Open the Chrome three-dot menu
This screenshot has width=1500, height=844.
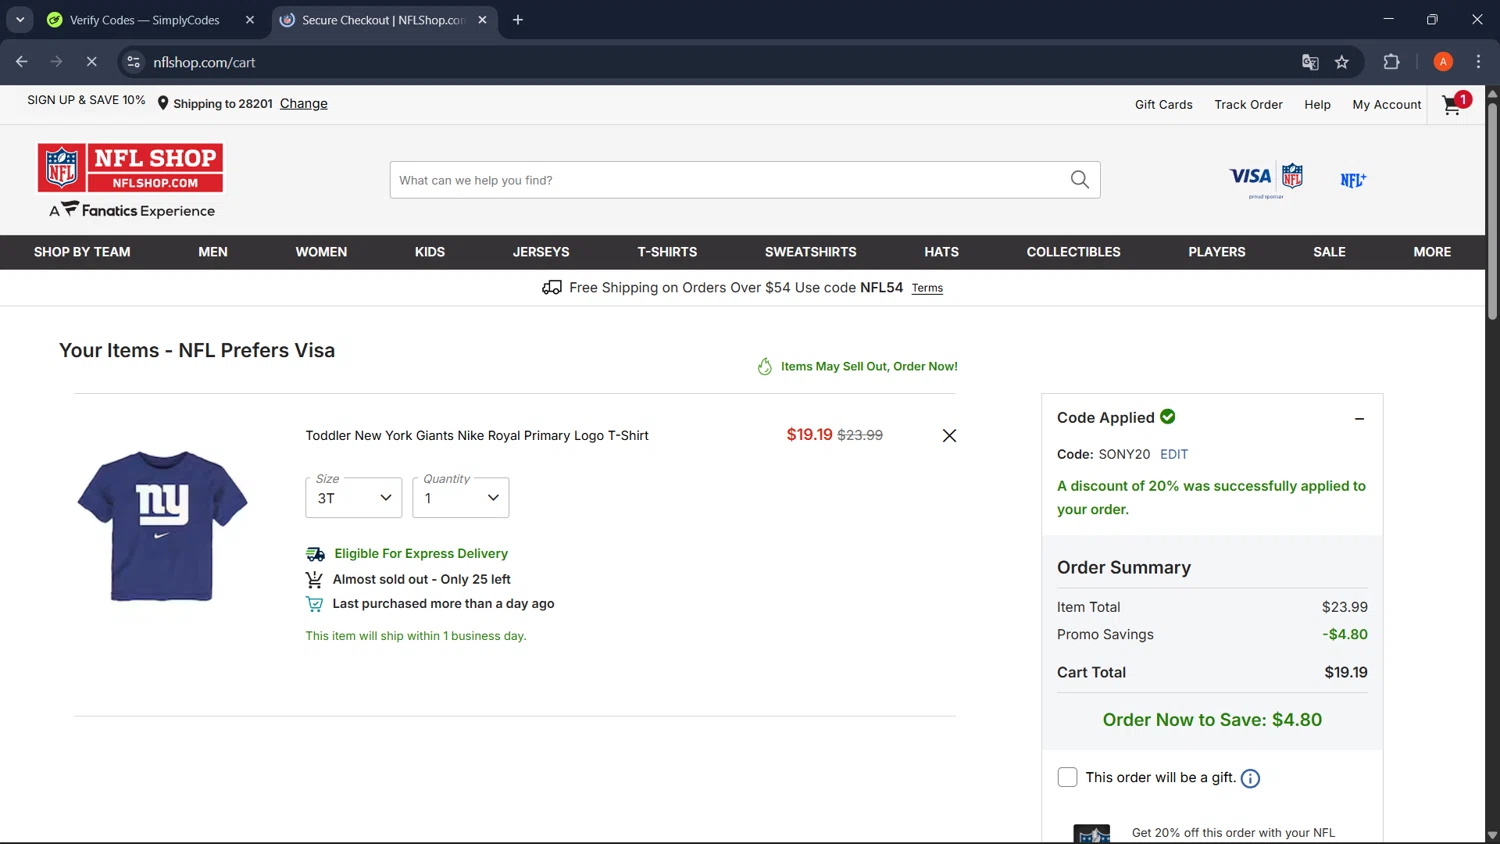click(1478, 62)
